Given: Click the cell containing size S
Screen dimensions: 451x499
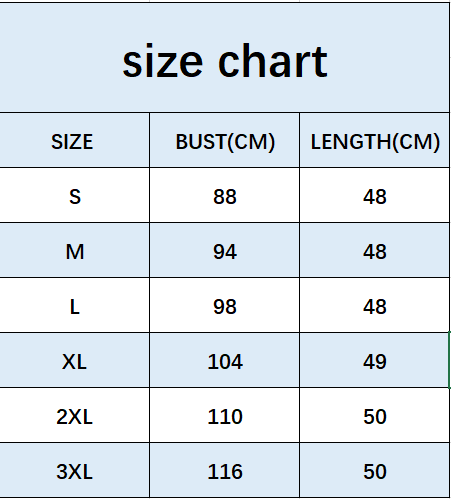Looking at the screenshot, I should click(x=75, y=195).
